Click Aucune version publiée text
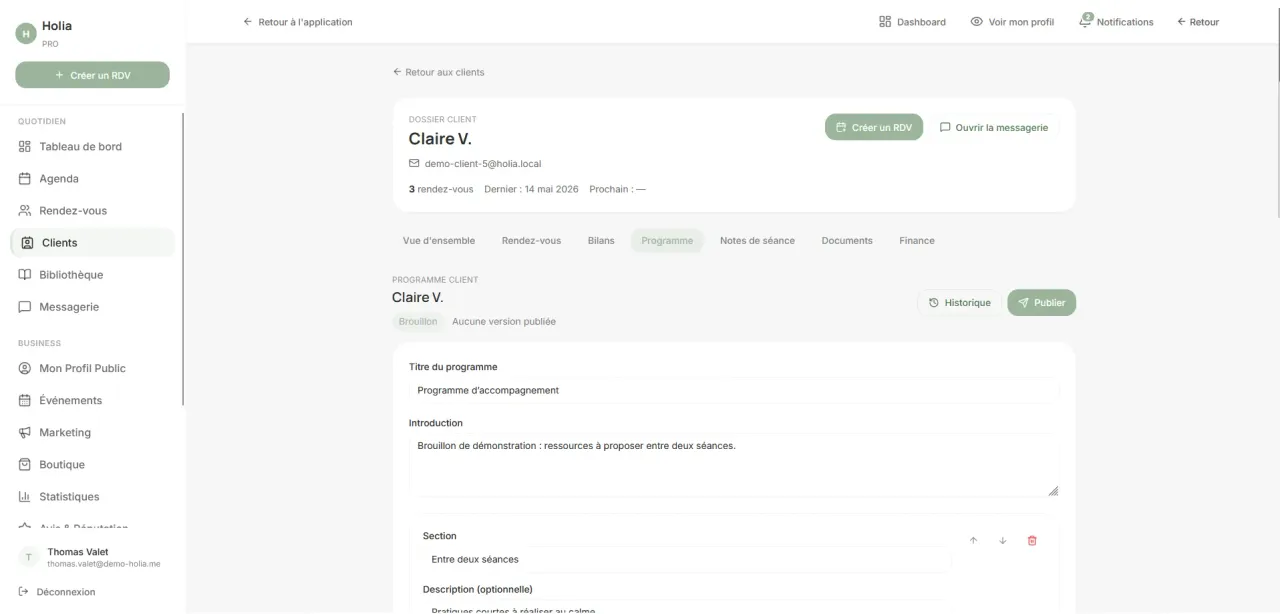This screenshot has width=1280, height=614. tap(504, 322)
